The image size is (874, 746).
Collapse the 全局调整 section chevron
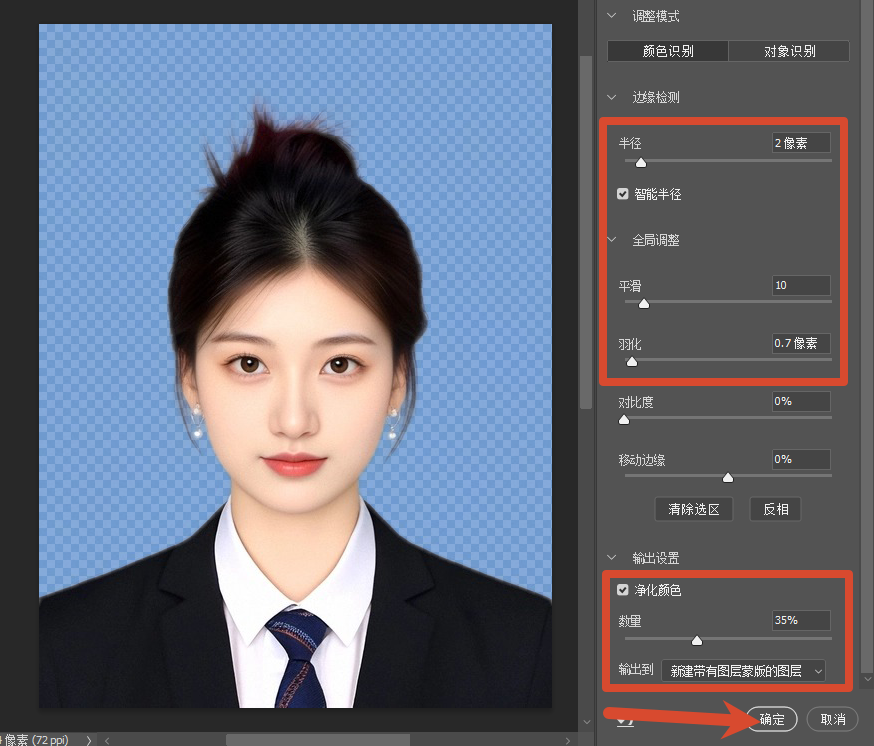(611, 240)
